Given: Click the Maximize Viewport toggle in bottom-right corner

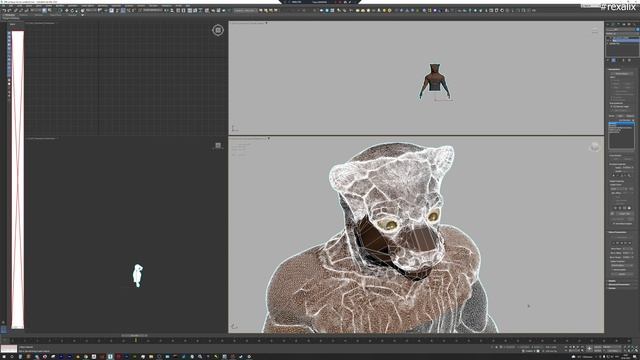Looking at the screenshot, I should [636, 351].
